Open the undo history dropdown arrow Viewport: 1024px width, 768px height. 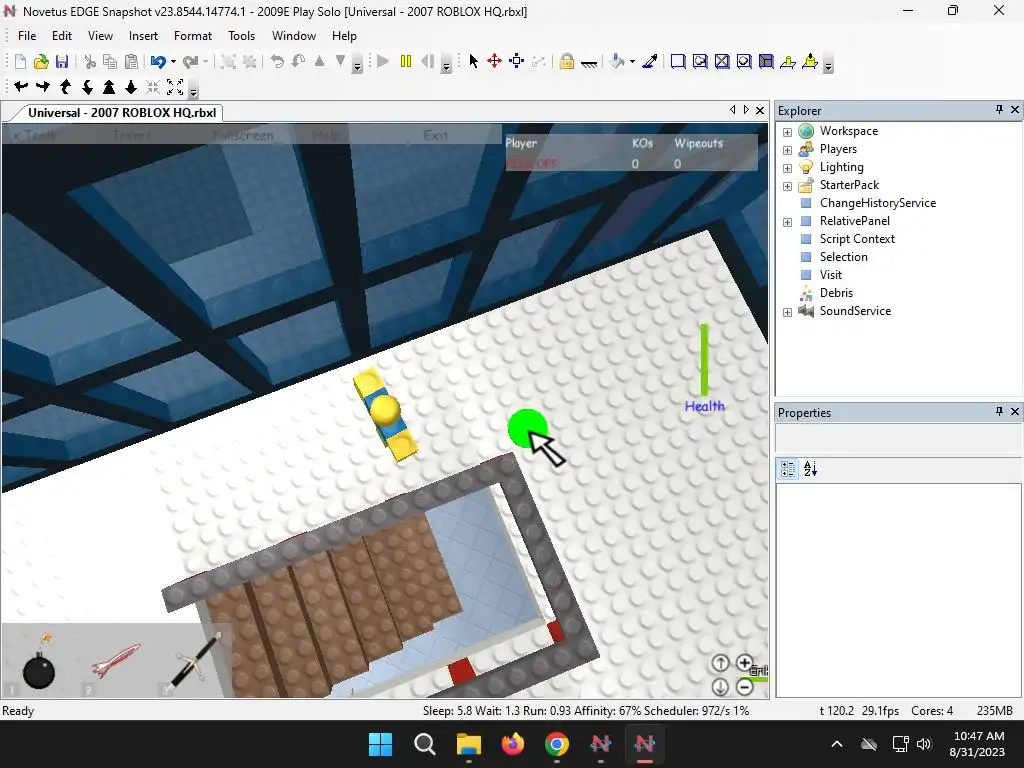[173, 61]
